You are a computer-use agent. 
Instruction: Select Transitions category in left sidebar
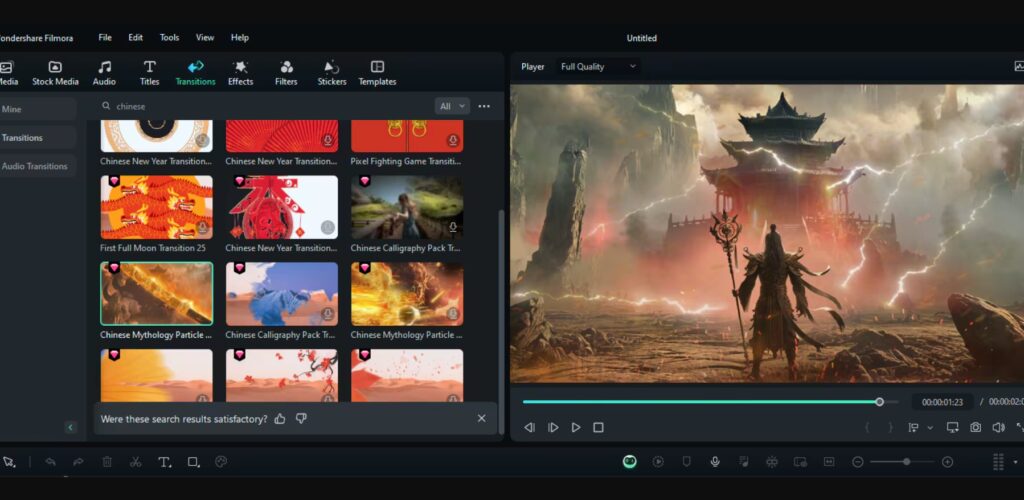37,138
